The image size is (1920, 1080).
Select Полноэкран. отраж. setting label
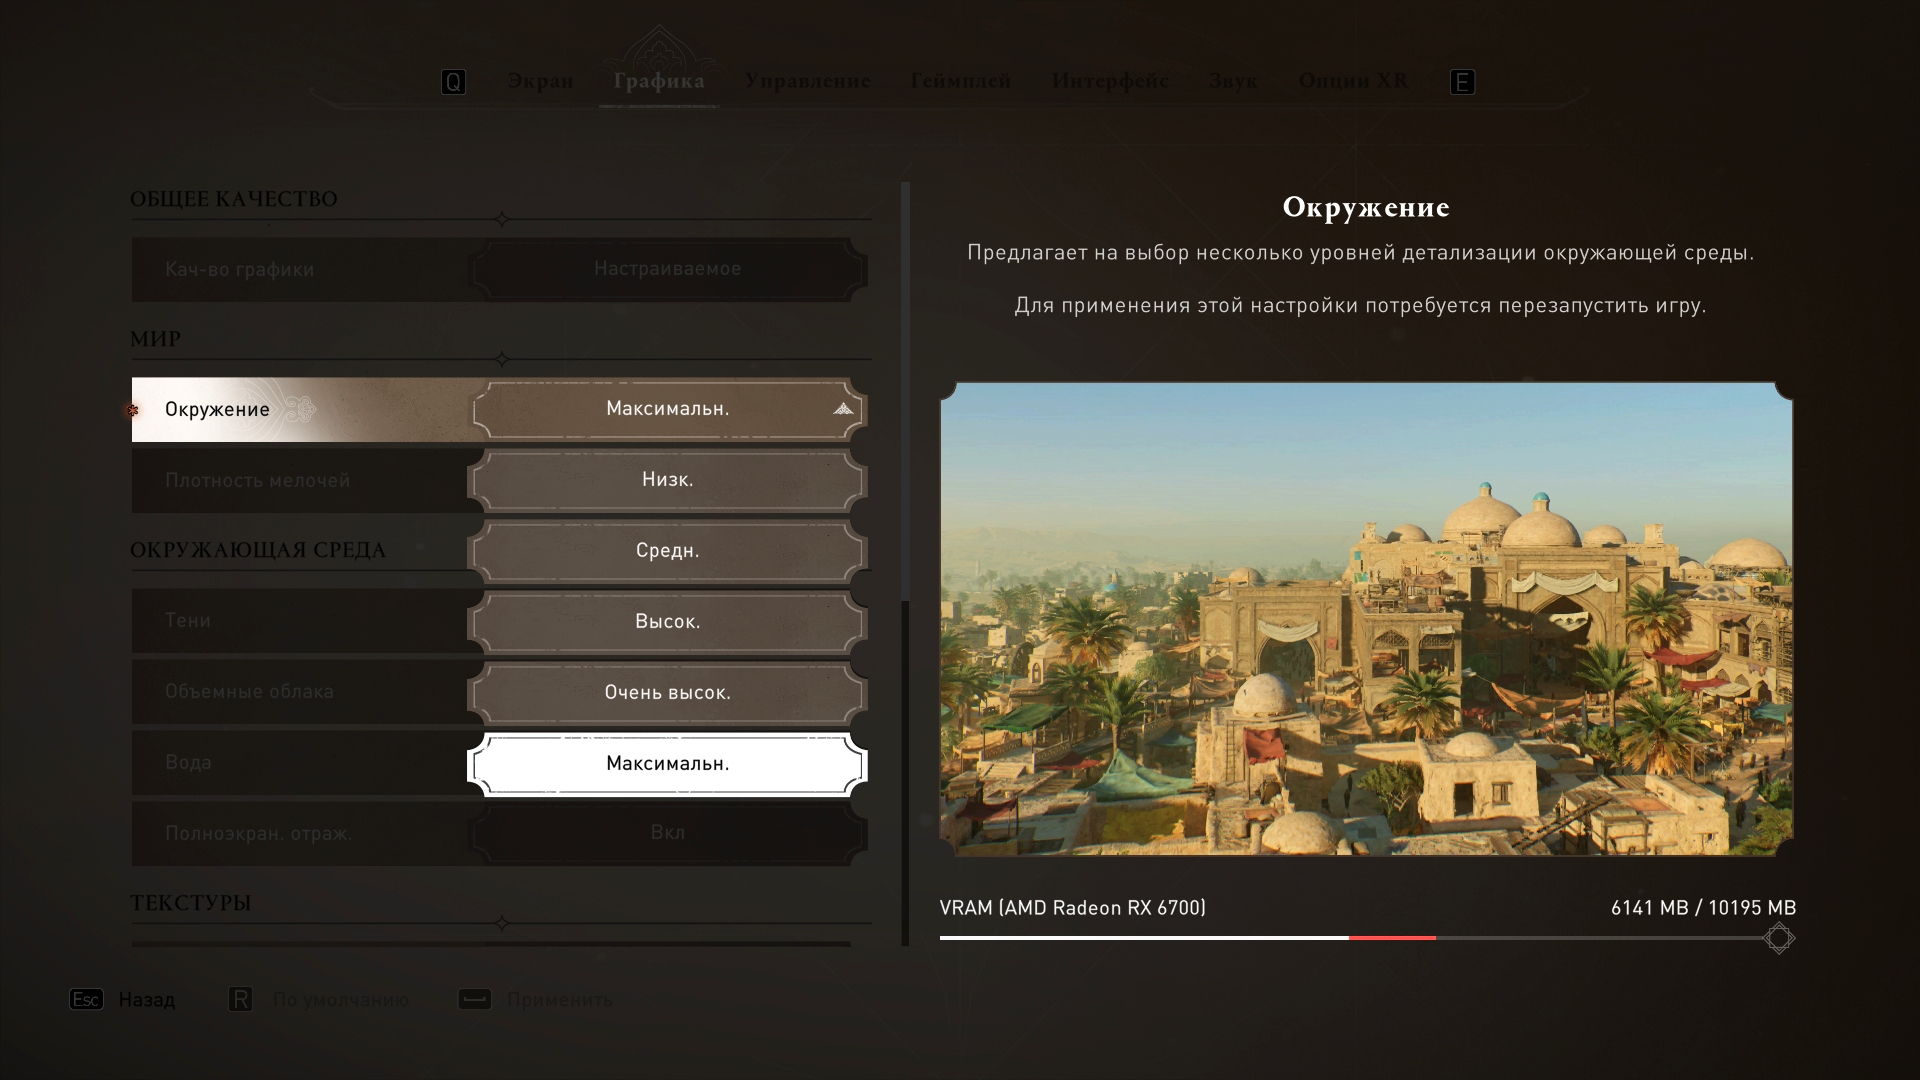(258, 834)
